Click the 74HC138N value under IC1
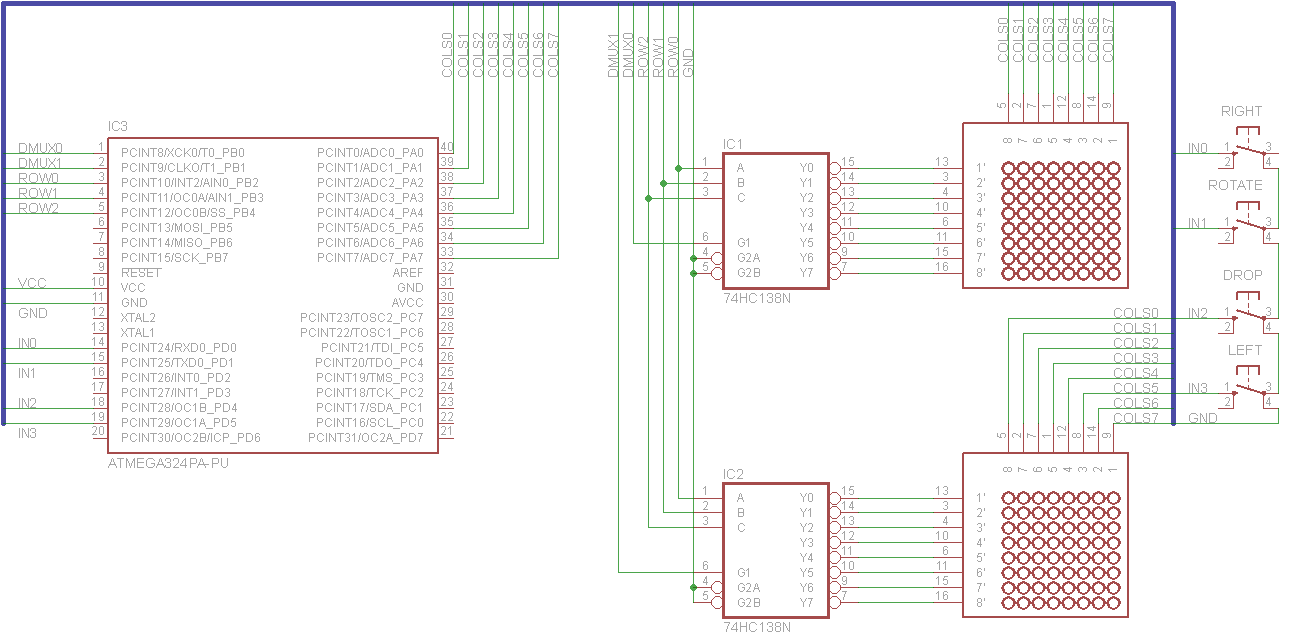 pyautogui.click(x=757, y=298)
